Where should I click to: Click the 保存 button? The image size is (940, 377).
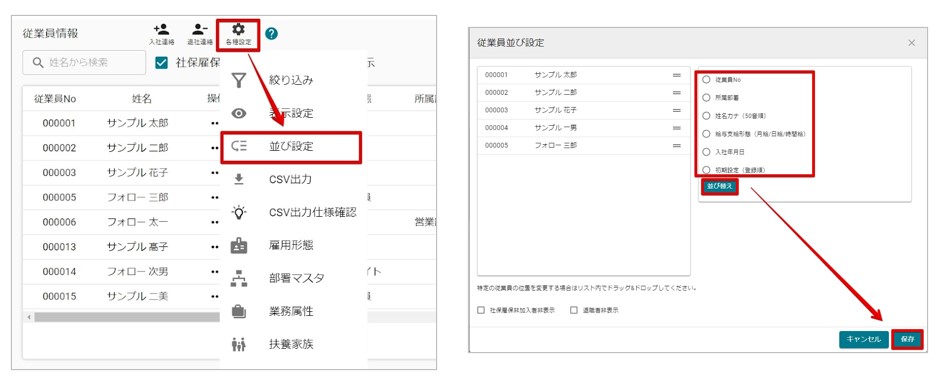(907, 339)
